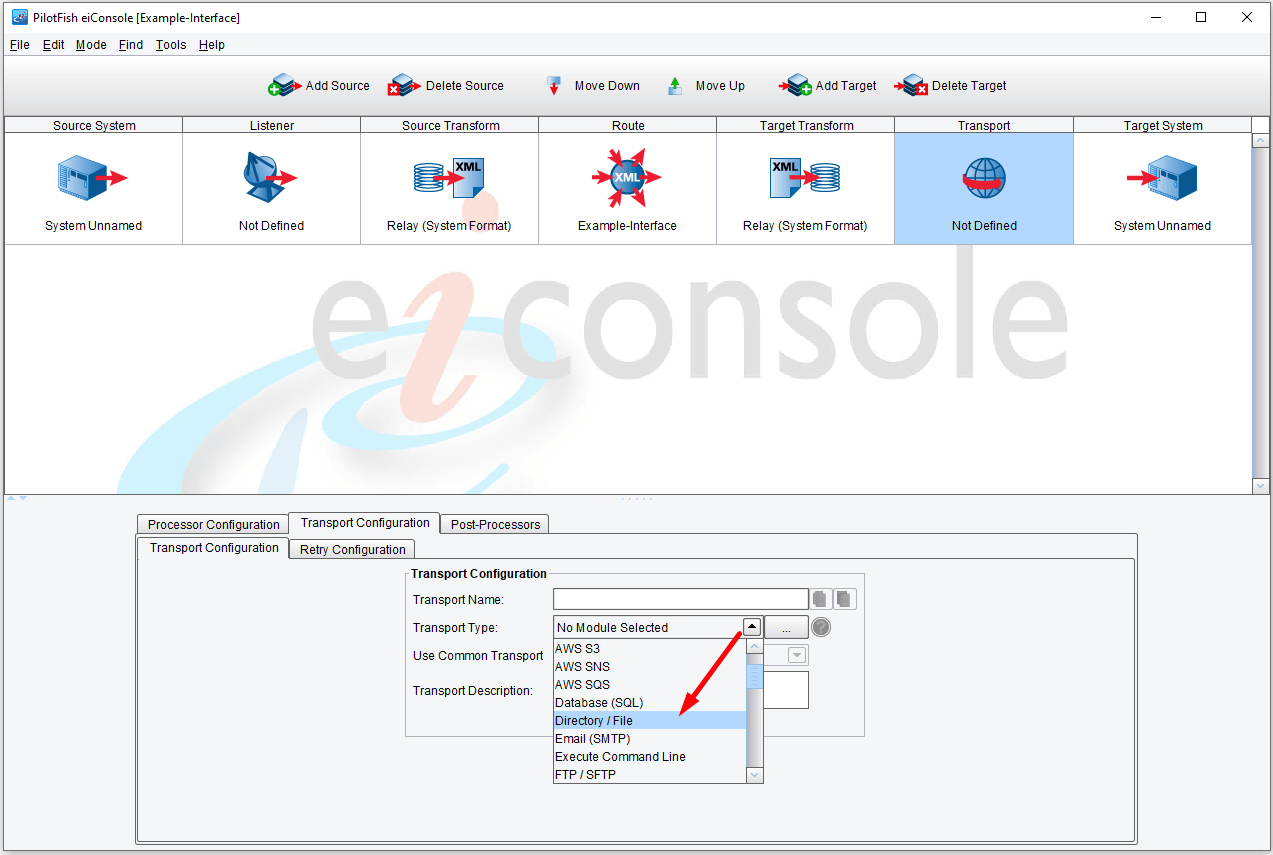Choose Directory / File transport type
The image size is (1273, 855).
(650, 720)
